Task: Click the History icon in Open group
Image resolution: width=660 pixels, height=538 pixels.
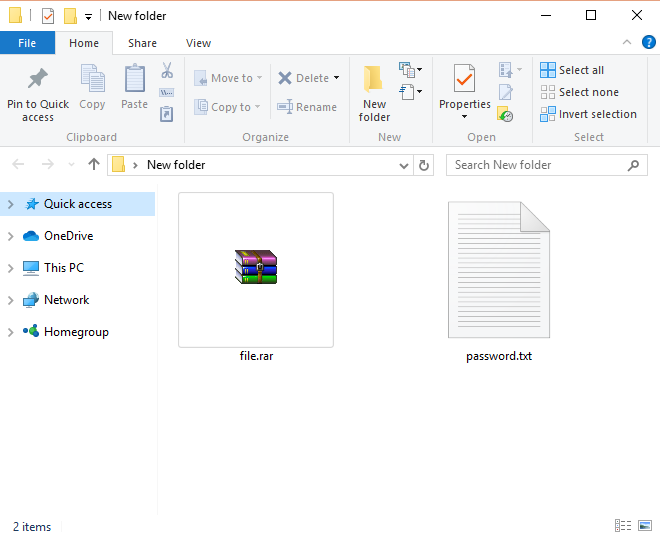Action: pyautogui.click(x=505, y=114)
